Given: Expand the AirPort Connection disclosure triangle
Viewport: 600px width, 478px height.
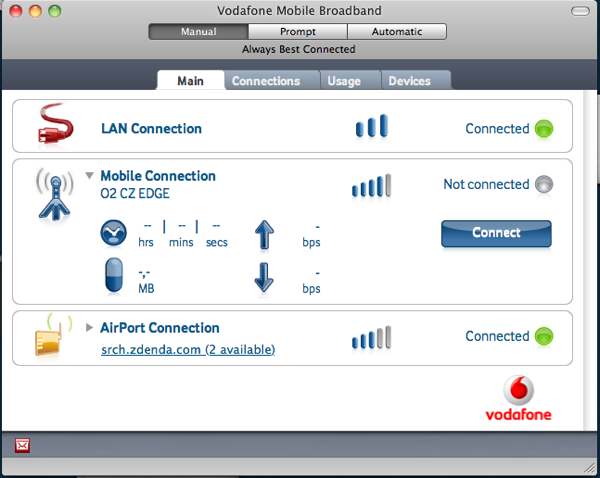Looking at the screenshot, I should (x=89, y=328).
